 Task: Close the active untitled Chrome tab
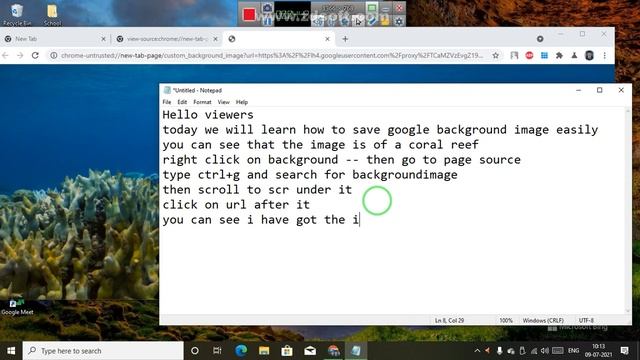[327, 39]
